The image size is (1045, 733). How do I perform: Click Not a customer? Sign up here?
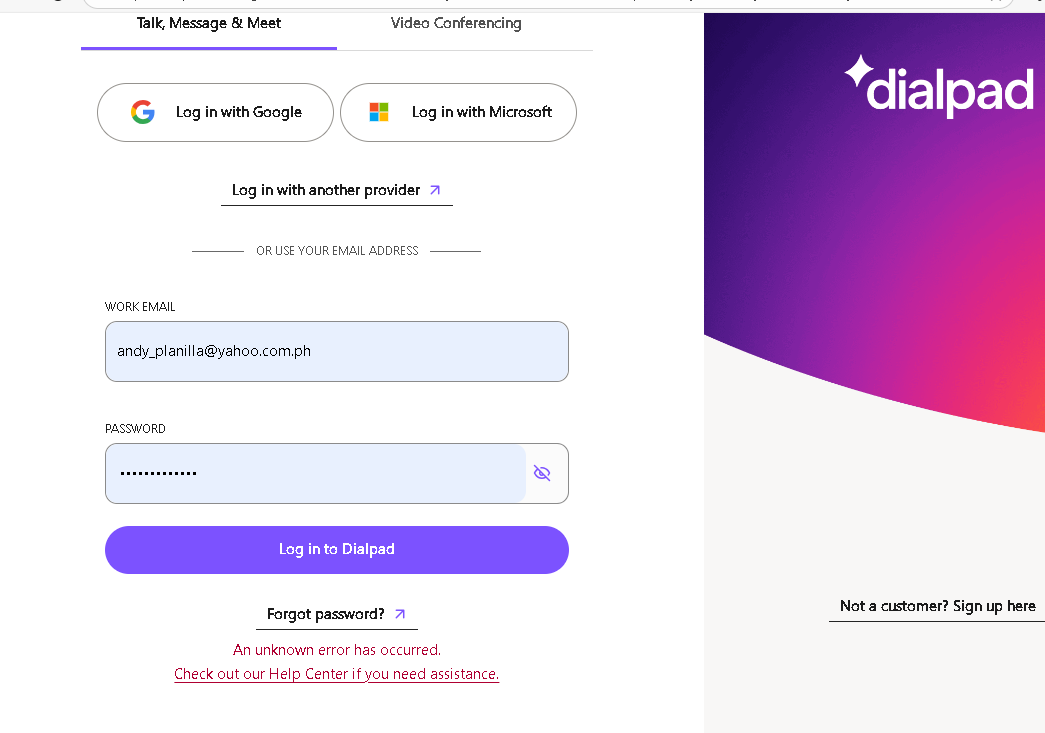click(x=937, y=606)
